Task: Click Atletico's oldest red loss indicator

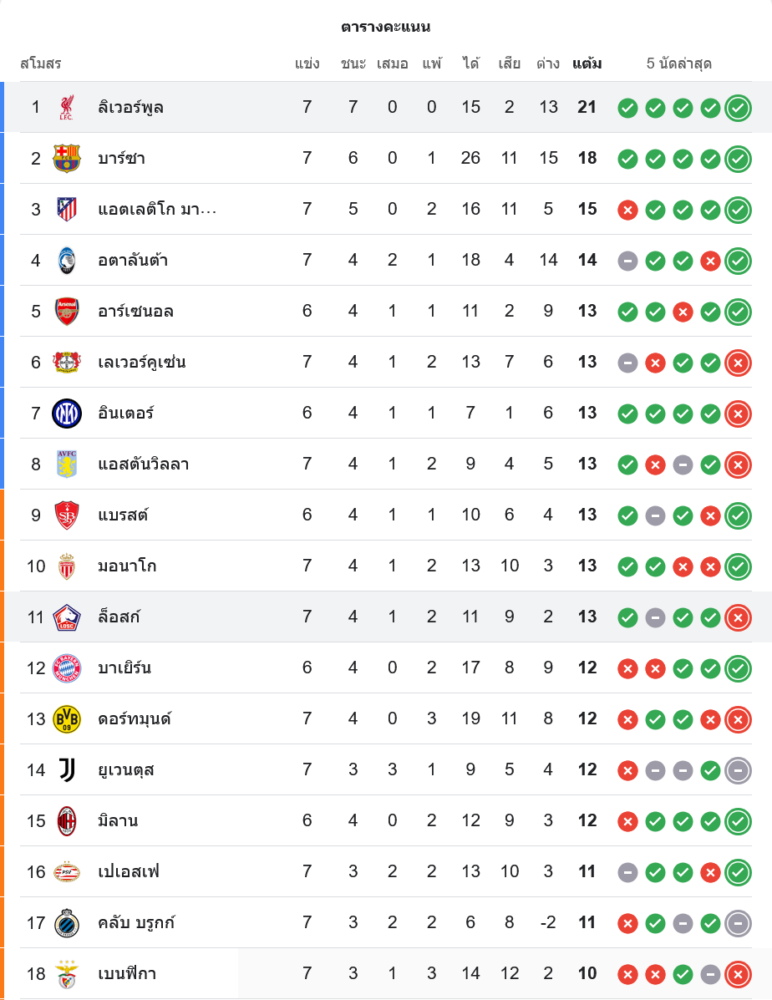Action: click(628, 209)
